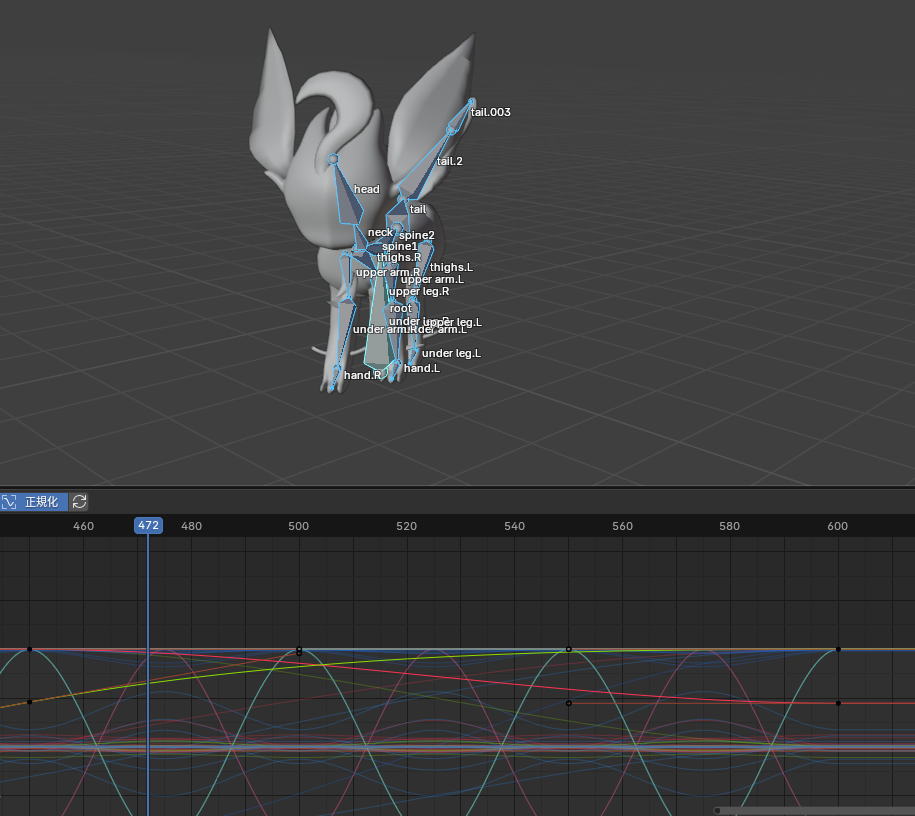The image size is (915, 816).
Task: Select the top keyframe at frame 550
Action: [x=569, y=649]
